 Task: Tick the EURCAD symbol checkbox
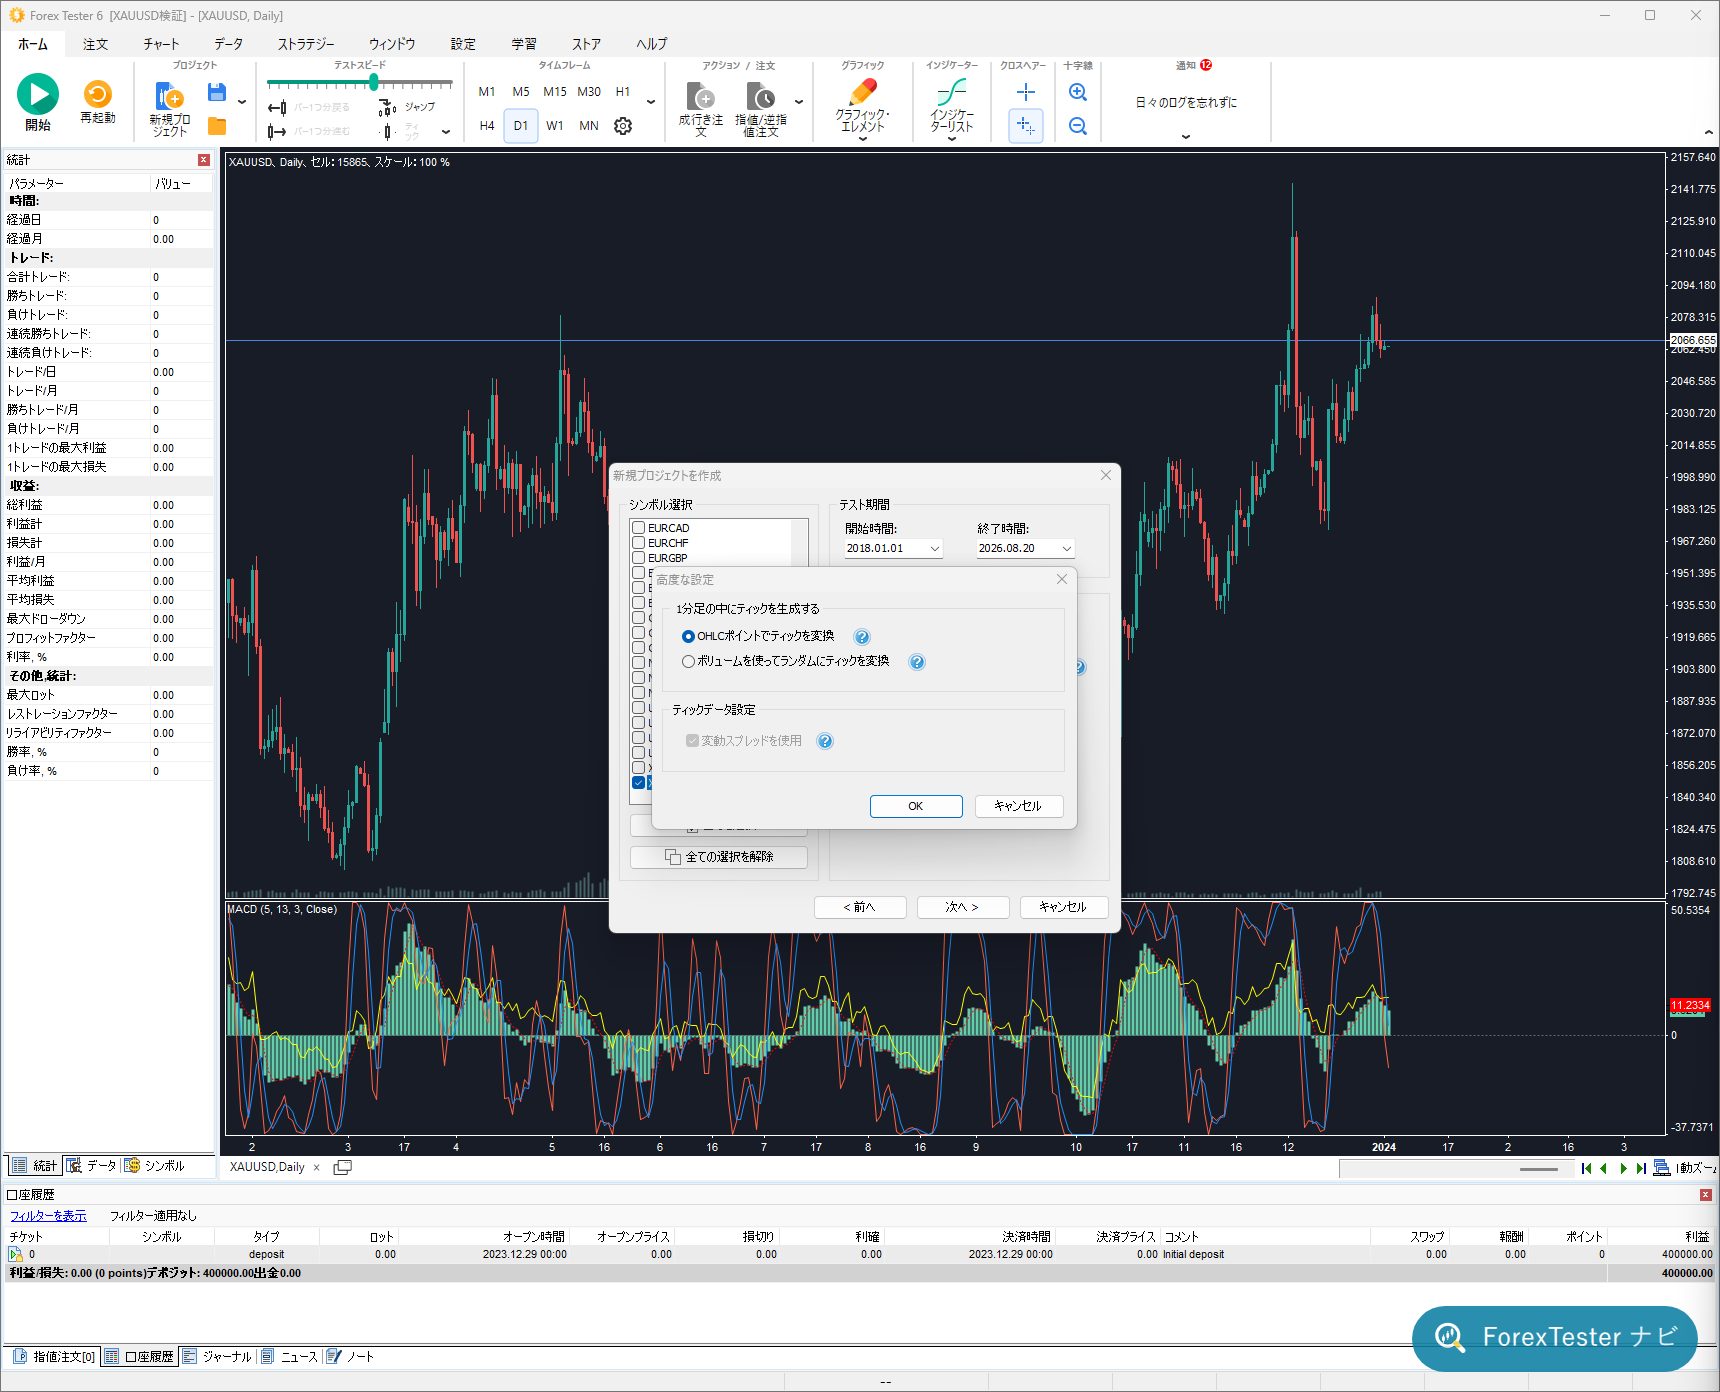pos(638,528)
